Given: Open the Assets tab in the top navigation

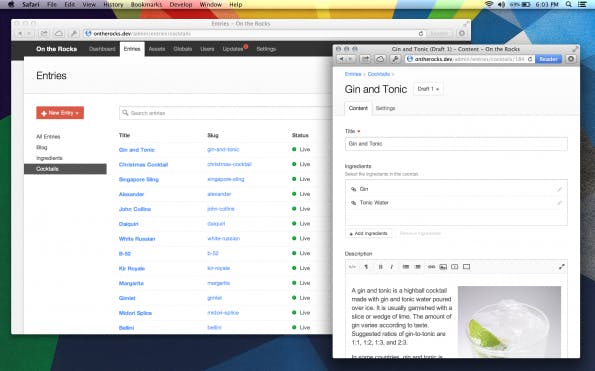Looking at the screenshot, I should point(157,49).
